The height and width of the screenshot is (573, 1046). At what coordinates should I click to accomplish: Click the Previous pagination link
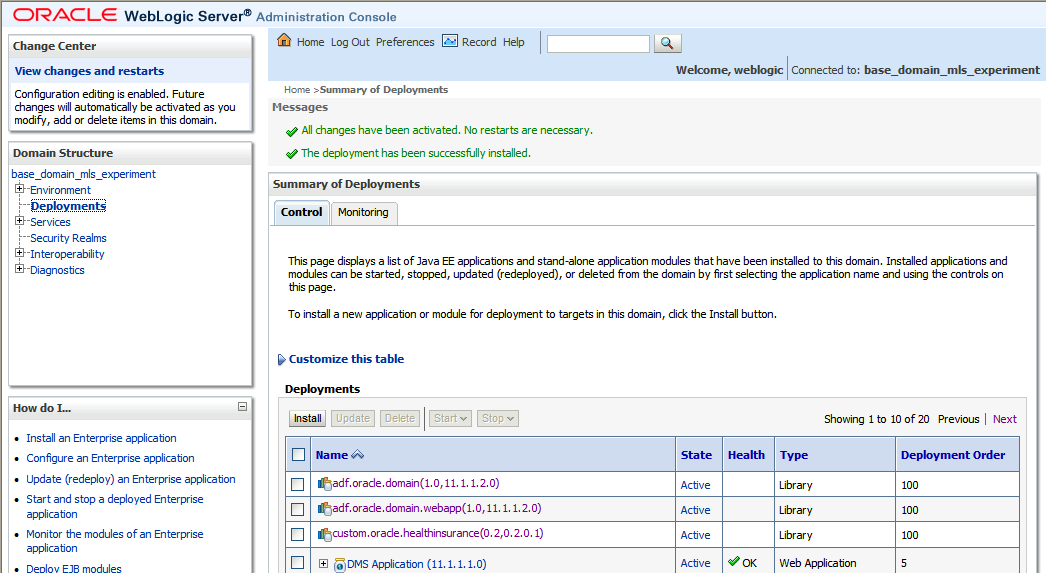[959, 419]
